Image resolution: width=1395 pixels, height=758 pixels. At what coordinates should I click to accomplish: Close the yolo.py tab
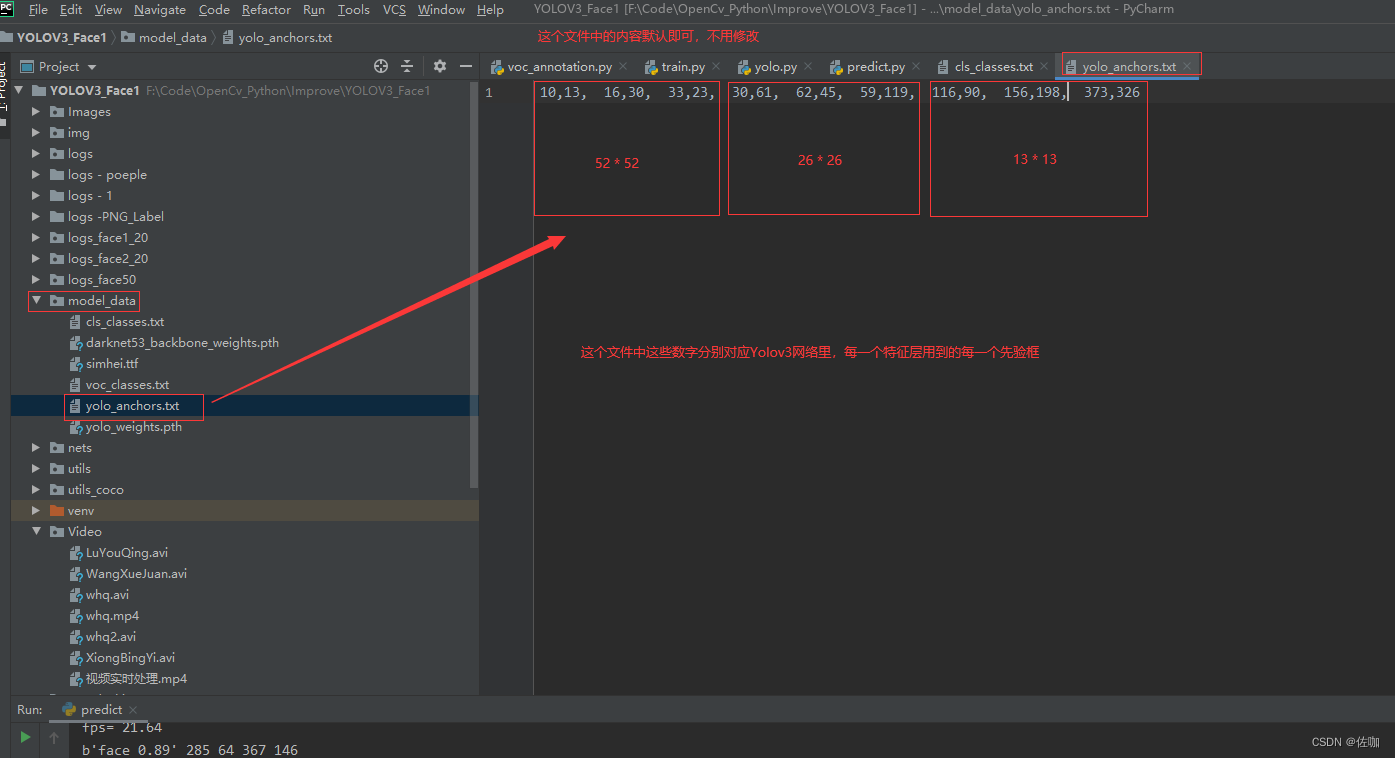(x=808, y=67)
